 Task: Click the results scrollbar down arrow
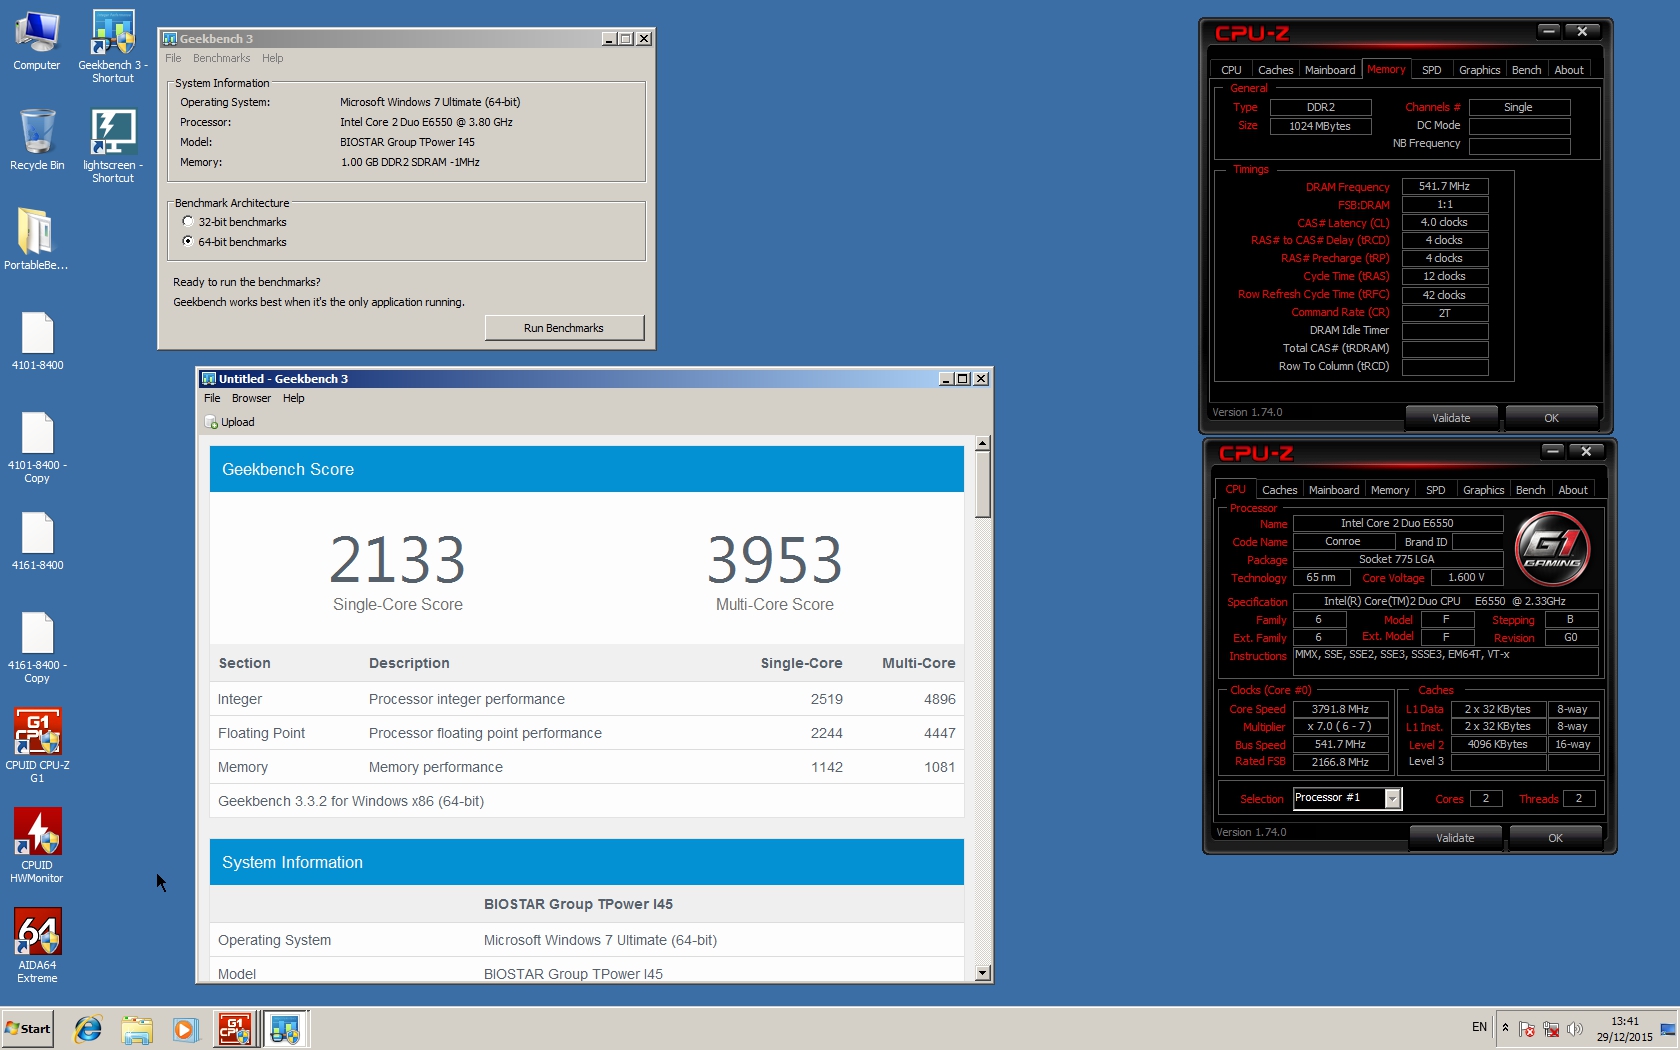pyautogui.click(x=982, y=972)
